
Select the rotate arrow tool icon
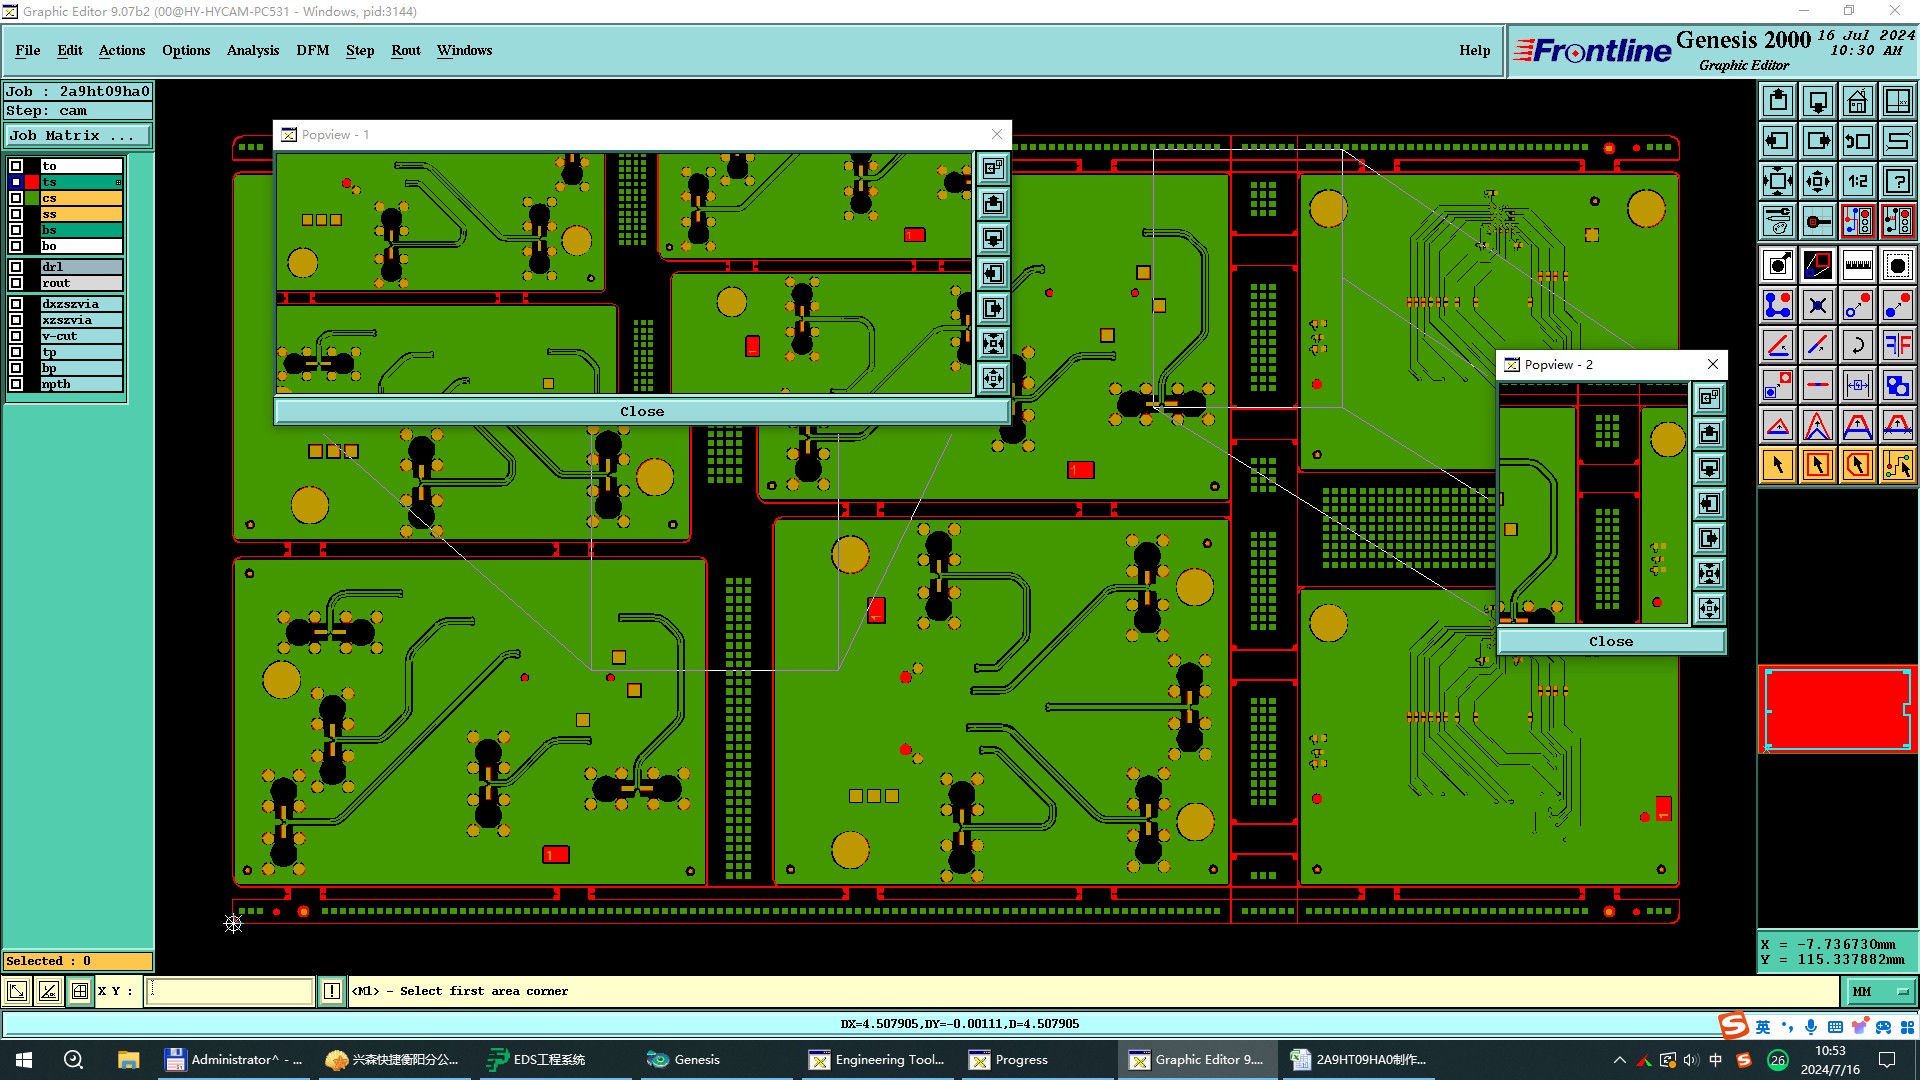click(x=1857, y=345)
